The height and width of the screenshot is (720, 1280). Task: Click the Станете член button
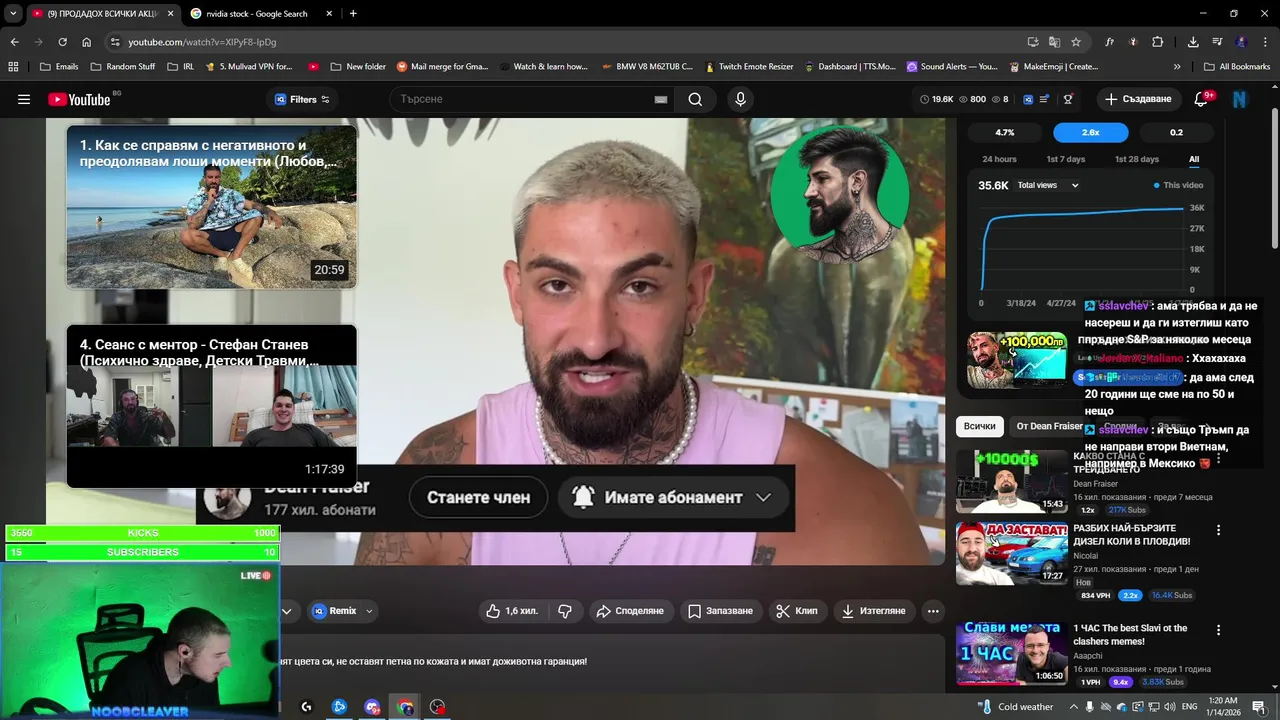tap(478, 497)
